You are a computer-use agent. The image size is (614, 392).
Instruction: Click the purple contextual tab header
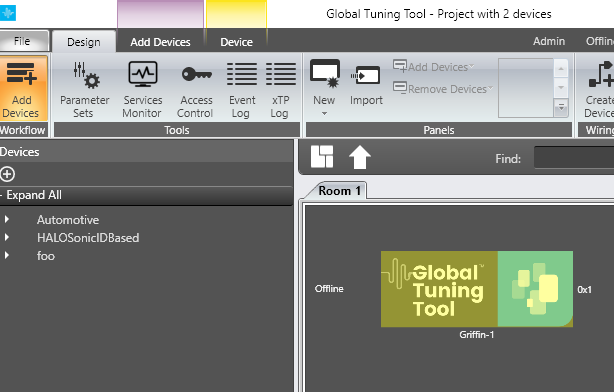[x=160, y=14]
